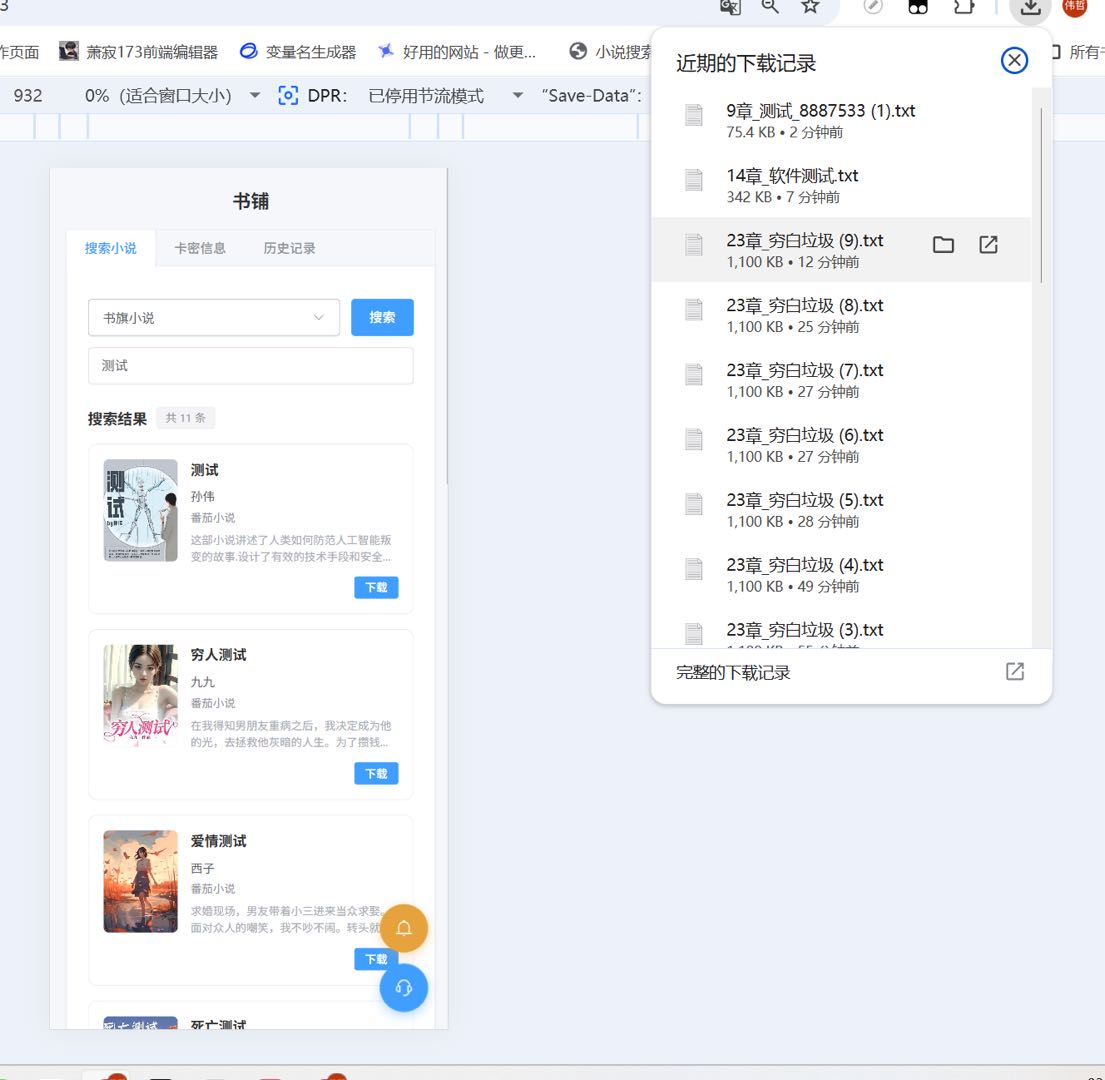Screen dimensions: 1105x1080
Task: Click the browser downloads toolbar icon
Action: [x=1030, y=7]
